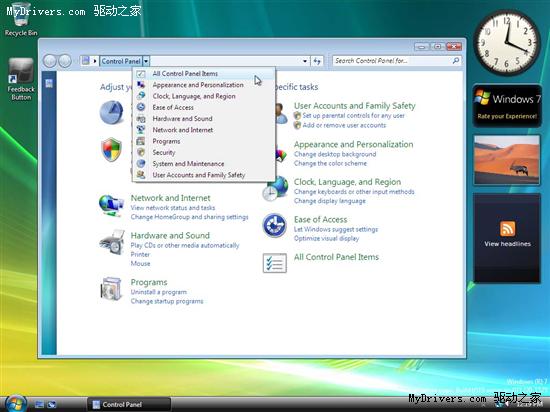
Task: Click Let Windows suggest settings link
Action: (x=336, y=229)
